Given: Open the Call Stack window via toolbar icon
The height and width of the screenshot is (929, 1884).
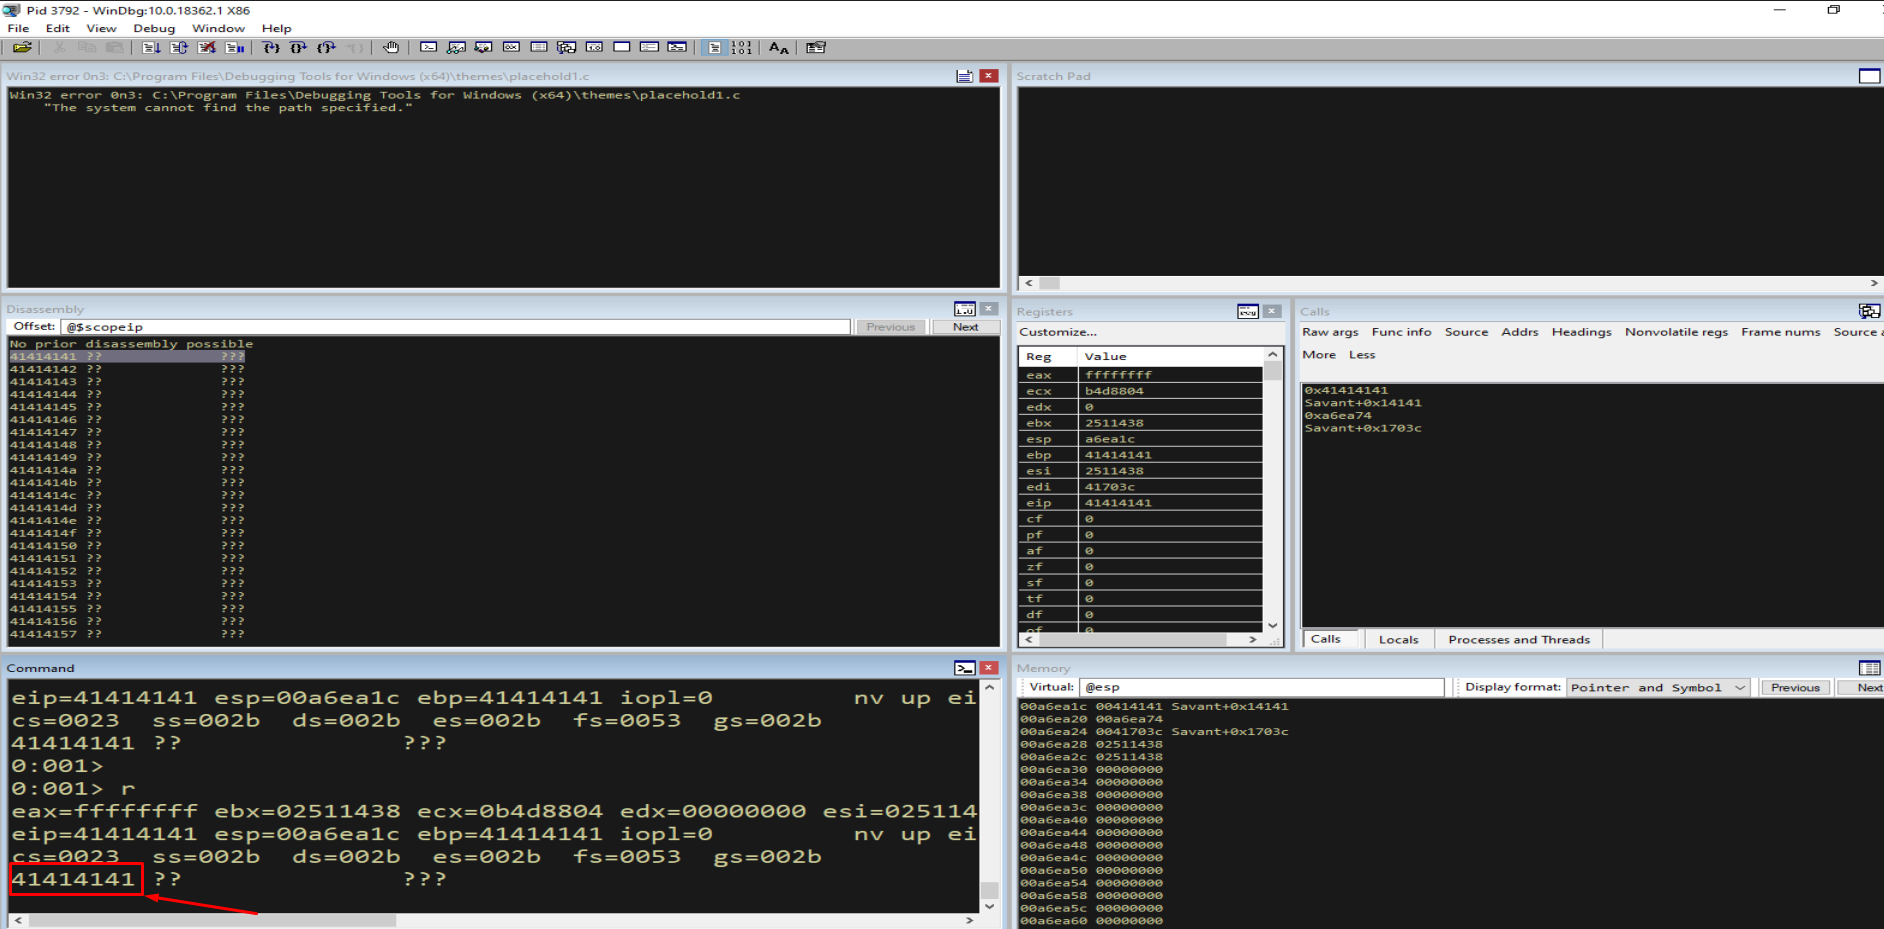Looking at the screenshot, I should click(566, 47).
